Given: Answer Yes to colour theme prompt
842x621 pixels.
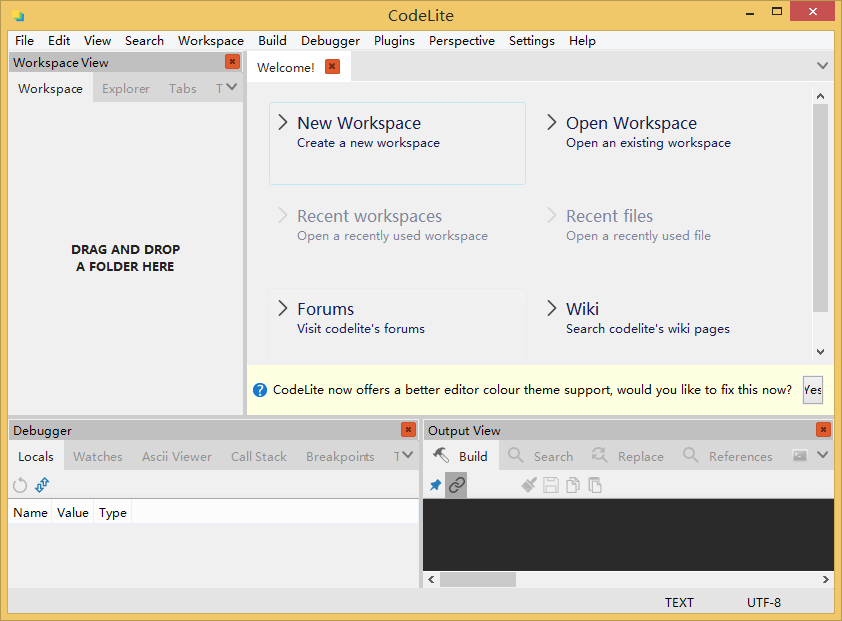Looking at the screenshot, I should (x=812, y=390).
